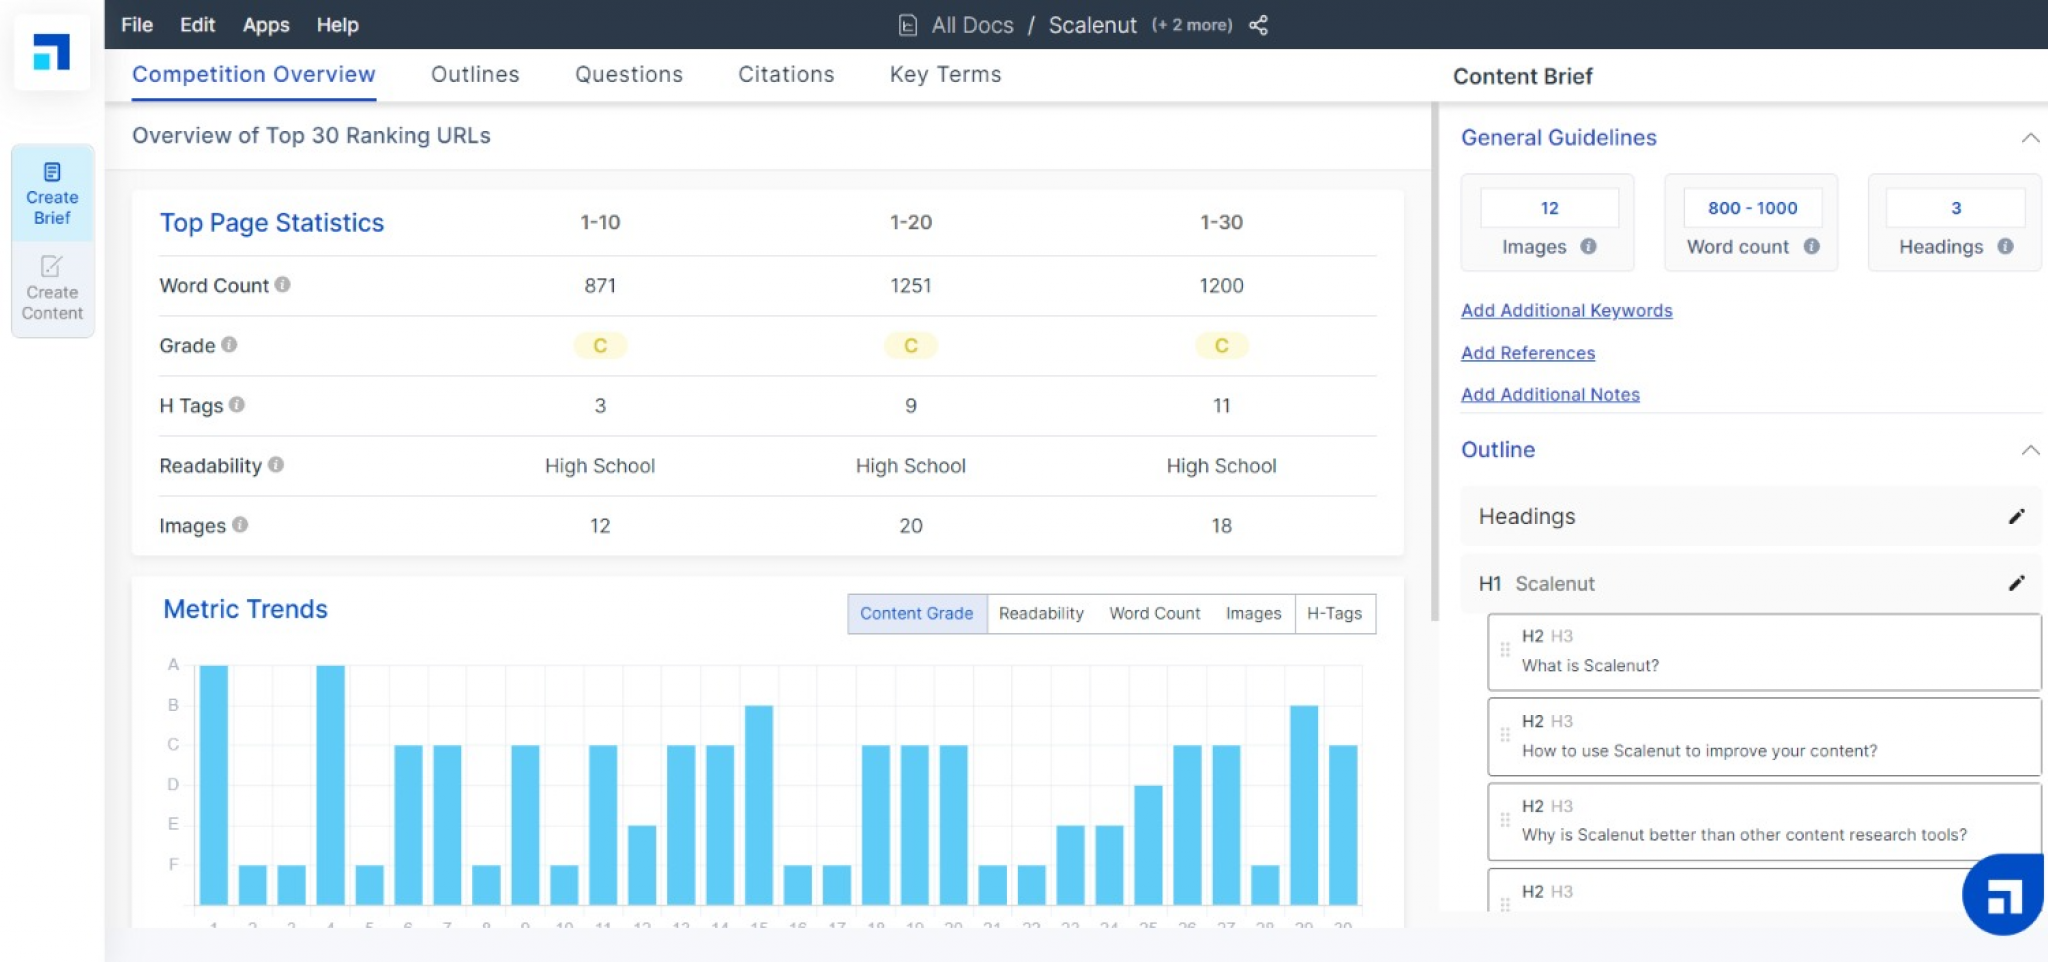Click word count value 871
The image size is (2048, 962).
point(600,286)
